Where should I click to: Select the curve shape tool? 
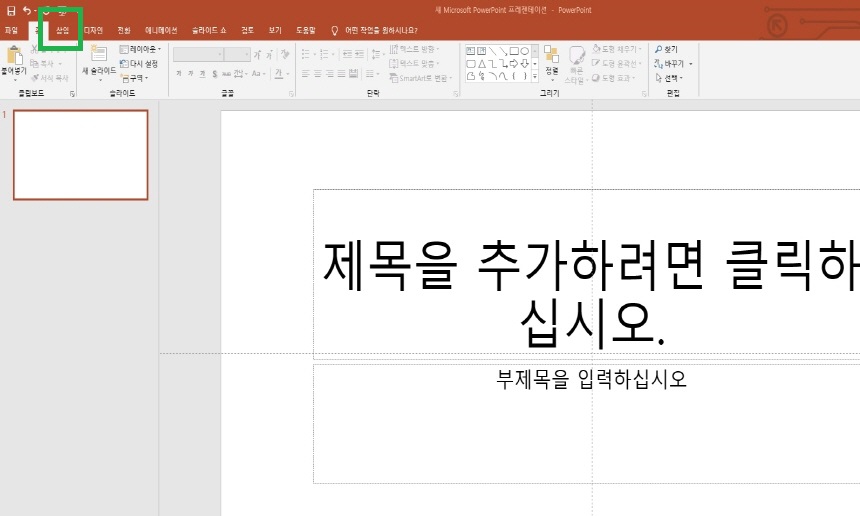tap(503, 76)
